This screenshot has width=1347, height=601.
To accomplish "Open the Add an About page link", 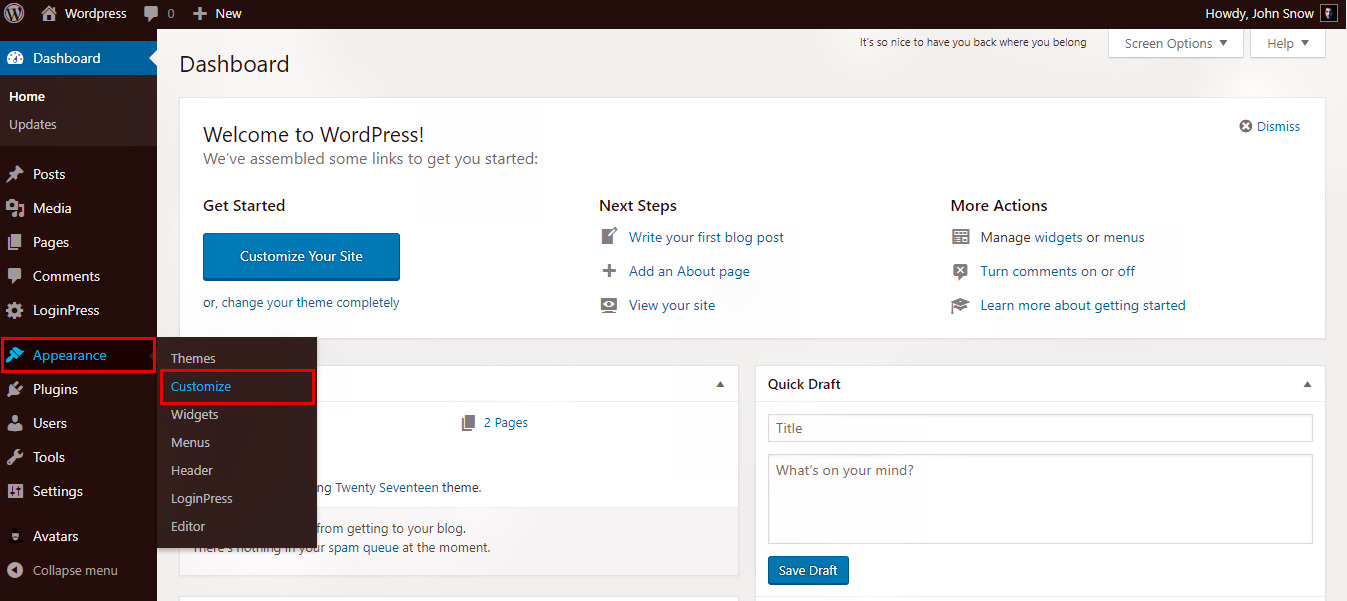I will (x=689, y=271).
